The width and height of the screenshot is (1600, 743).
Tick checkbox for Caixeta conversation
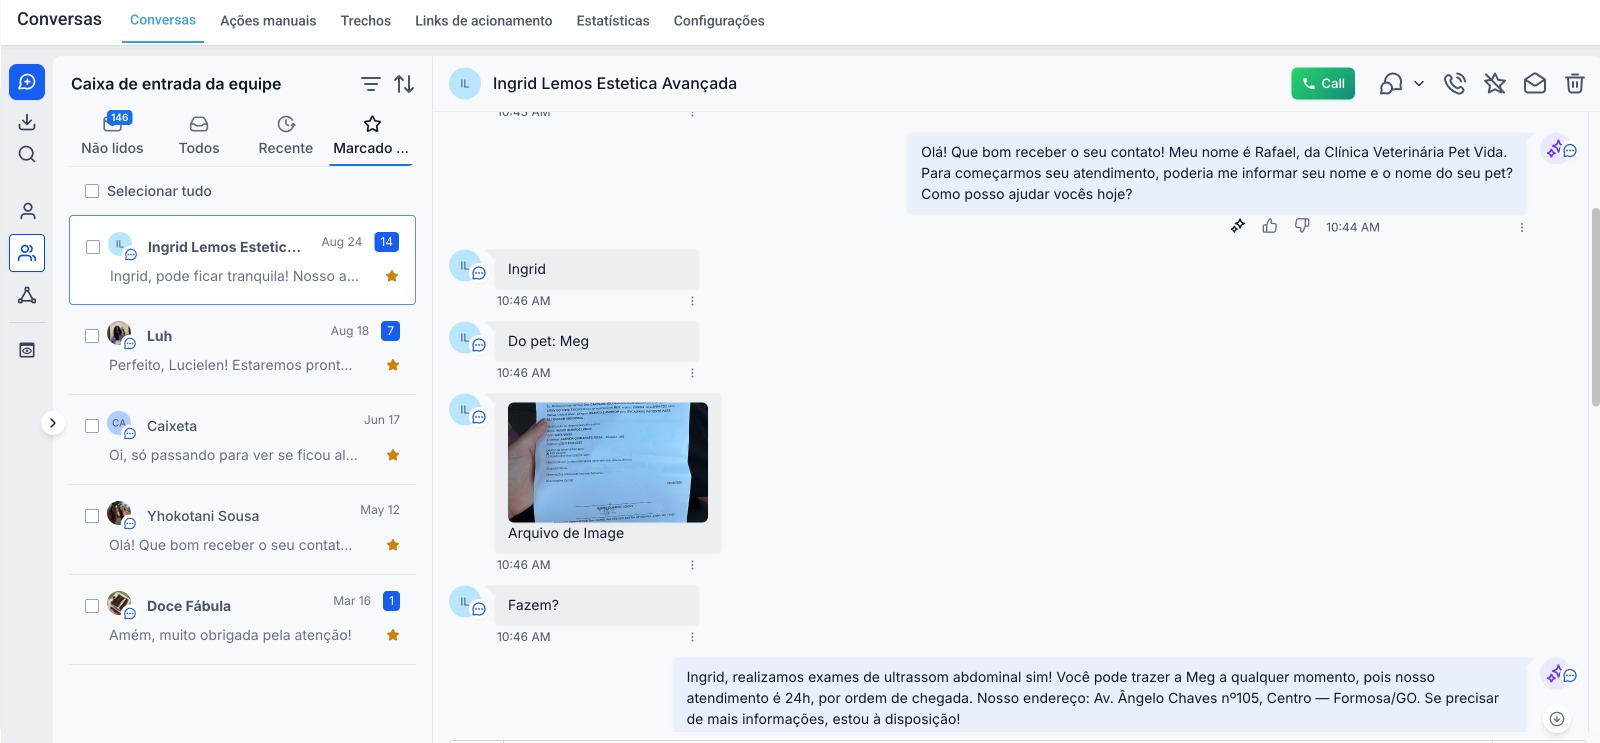pyautogui.click(x=92, y=426)
